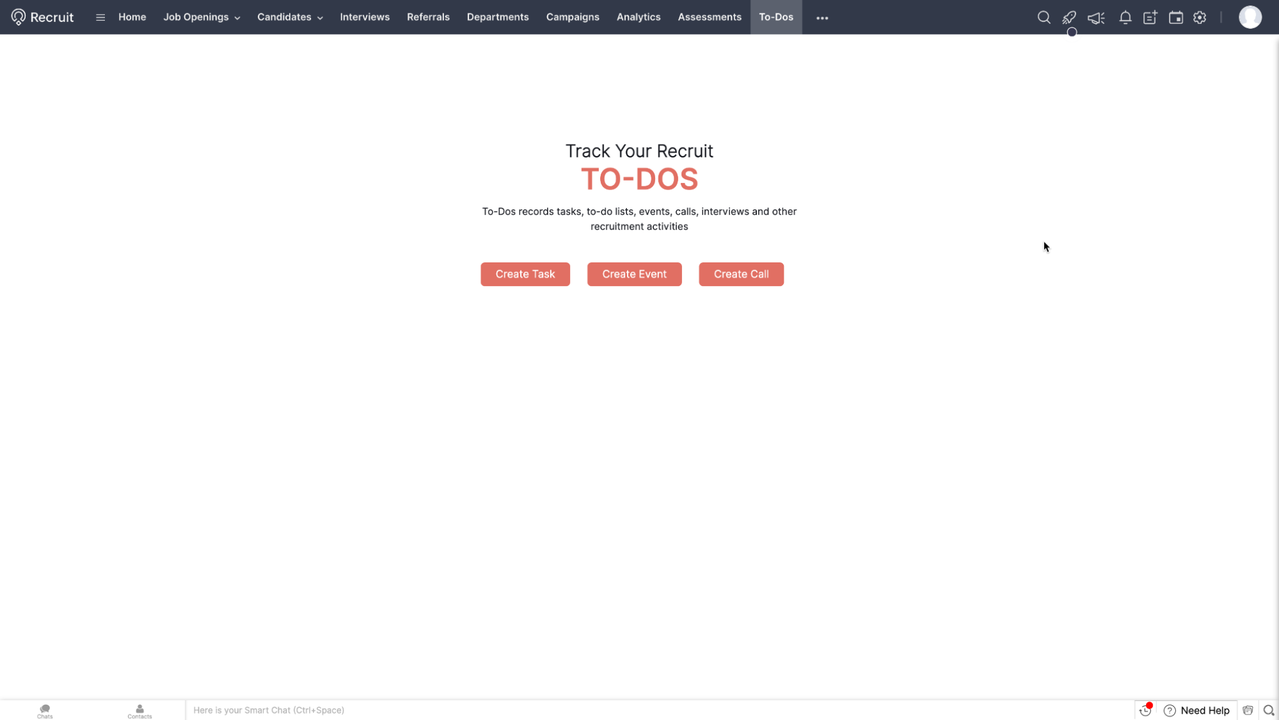
Task: Go to the Assessments tab
Action: pyautogui.click(x=710, y=17)
